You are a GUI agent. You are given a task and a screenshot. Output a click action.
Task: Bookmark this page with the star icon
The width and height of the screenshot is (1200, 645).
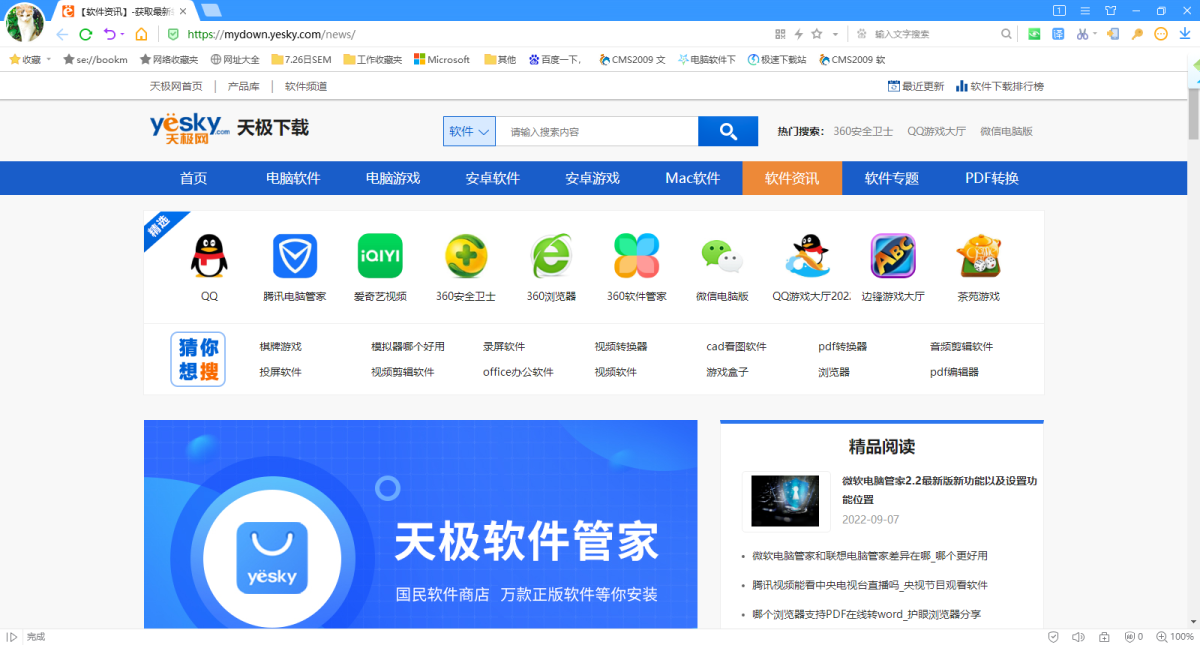pos(816,34)
